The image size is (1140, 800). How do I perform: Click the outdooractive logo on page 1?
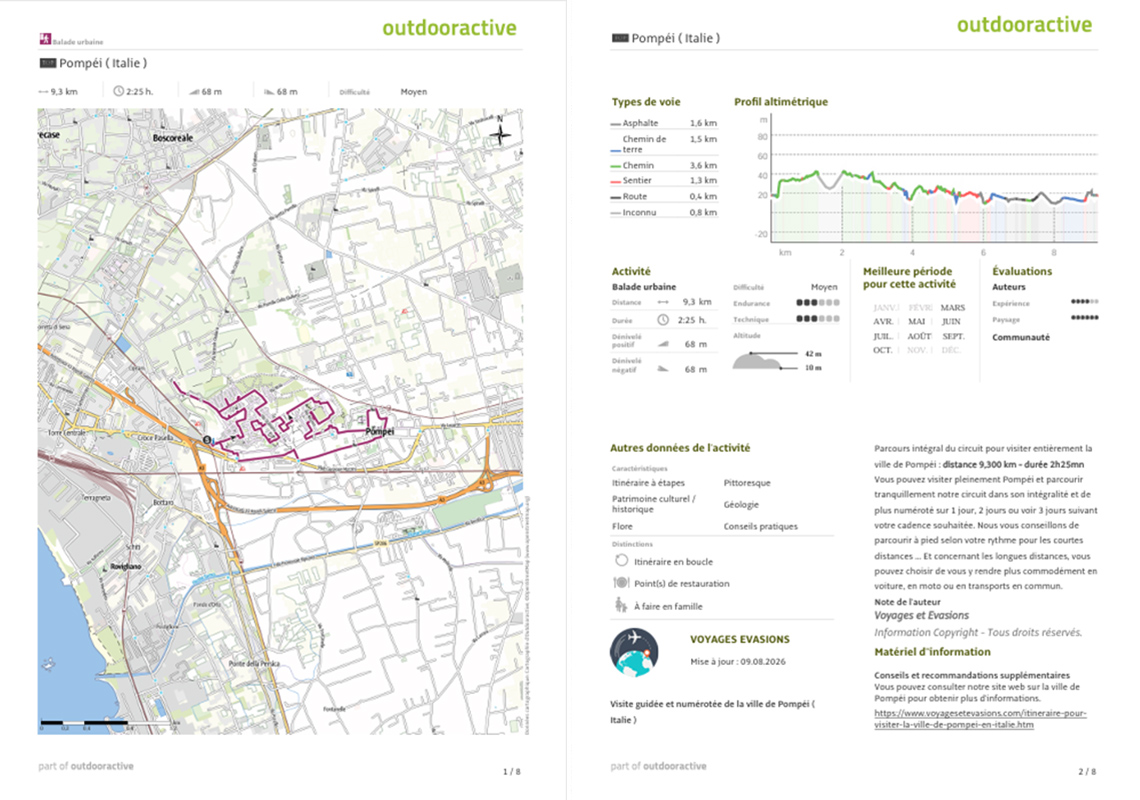pyautogui.click(x=449, y=28)
